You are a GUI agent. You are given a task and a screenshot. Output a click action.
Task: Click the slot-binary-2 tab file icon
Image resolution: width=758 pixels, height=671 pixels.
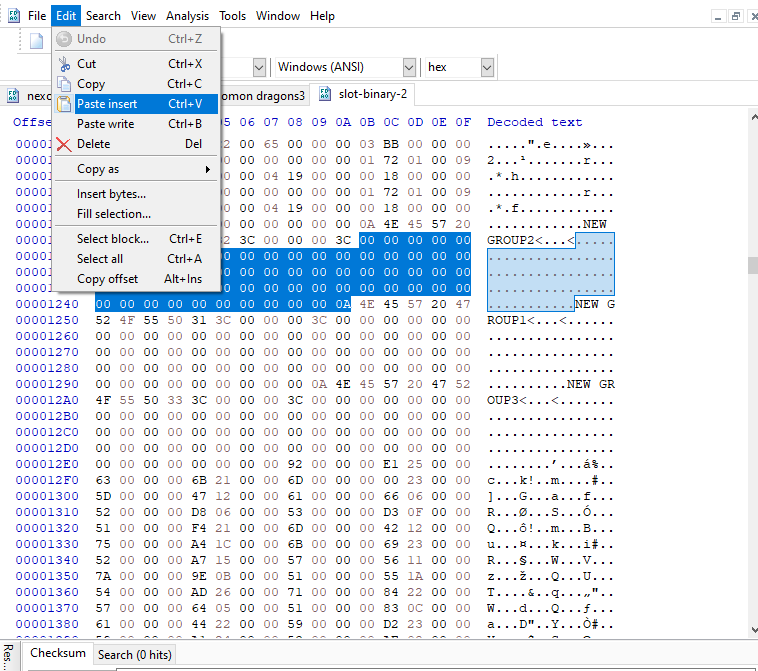click(325, 94)
